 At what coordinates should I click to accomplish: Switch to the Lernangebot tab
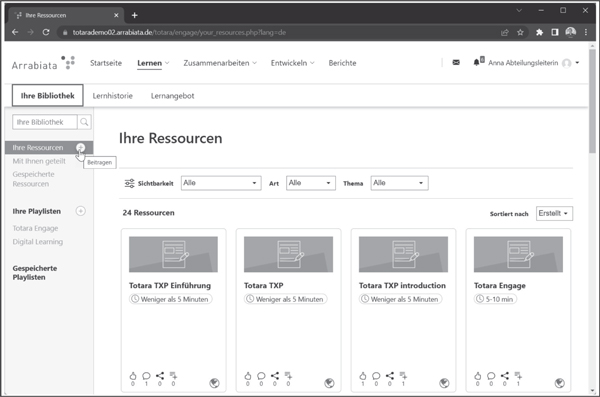point(173,96)
